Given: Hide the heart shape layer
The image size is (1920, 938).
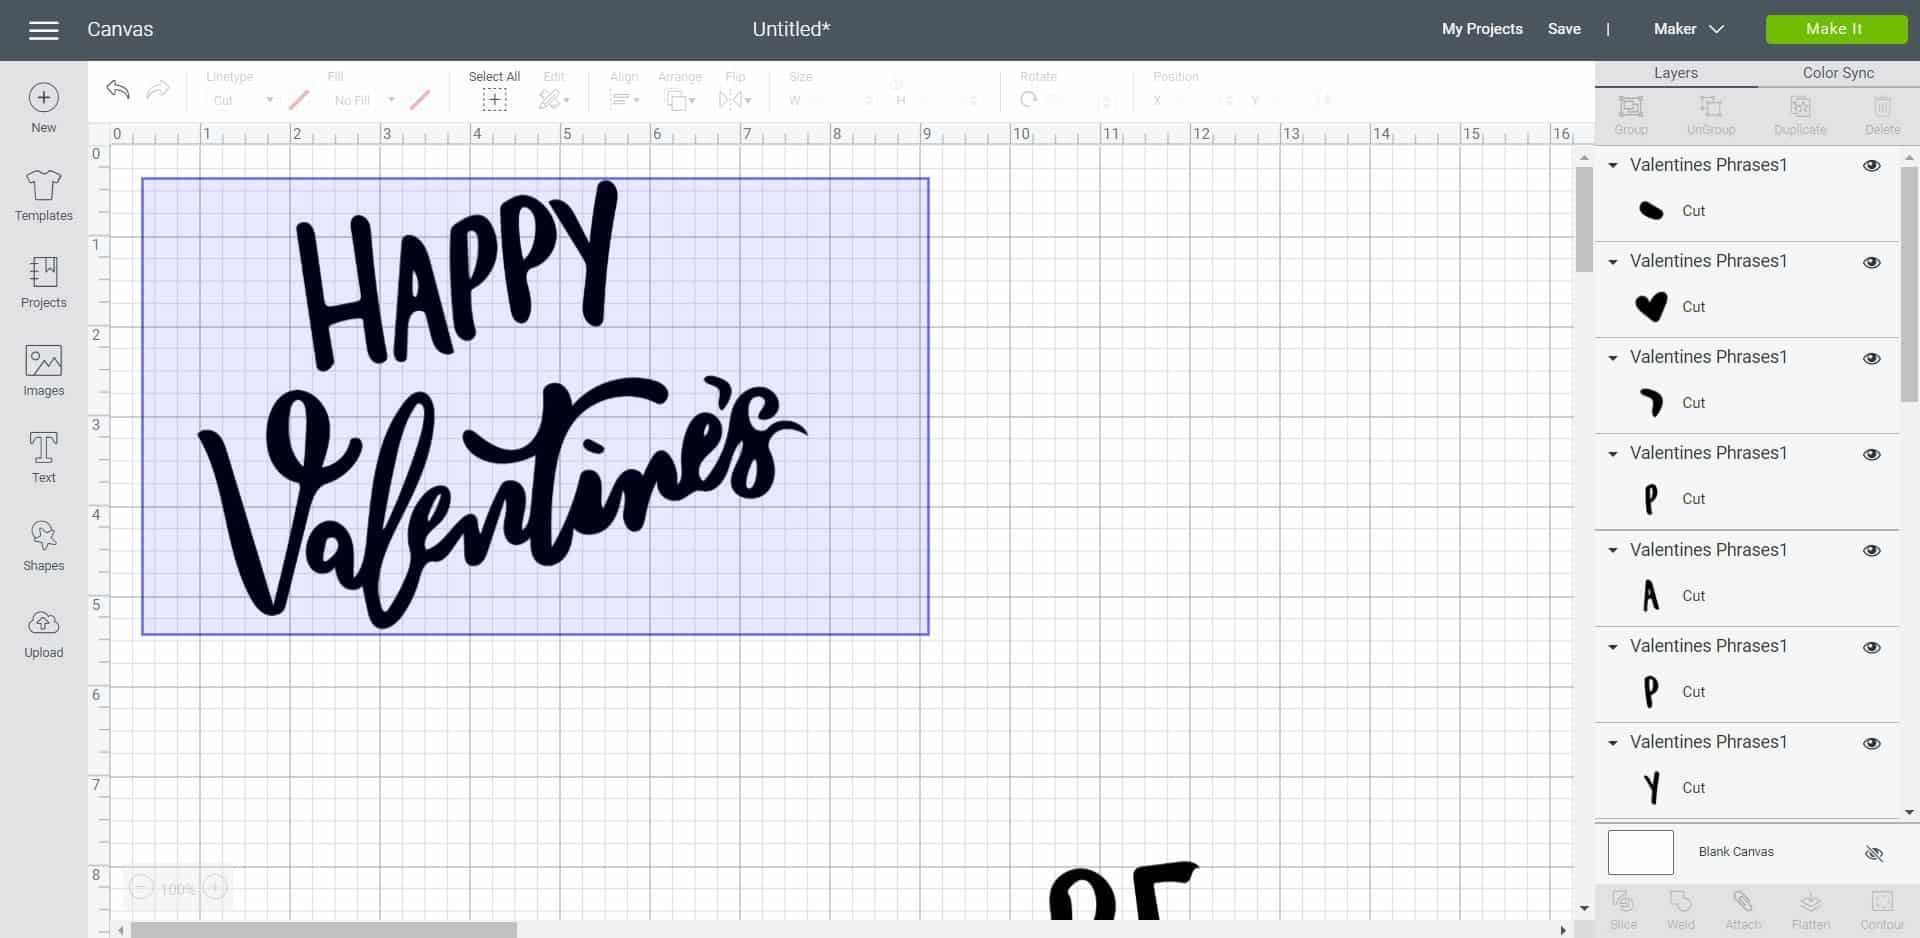Looking at the screenshot, I should coord(1872,262).
